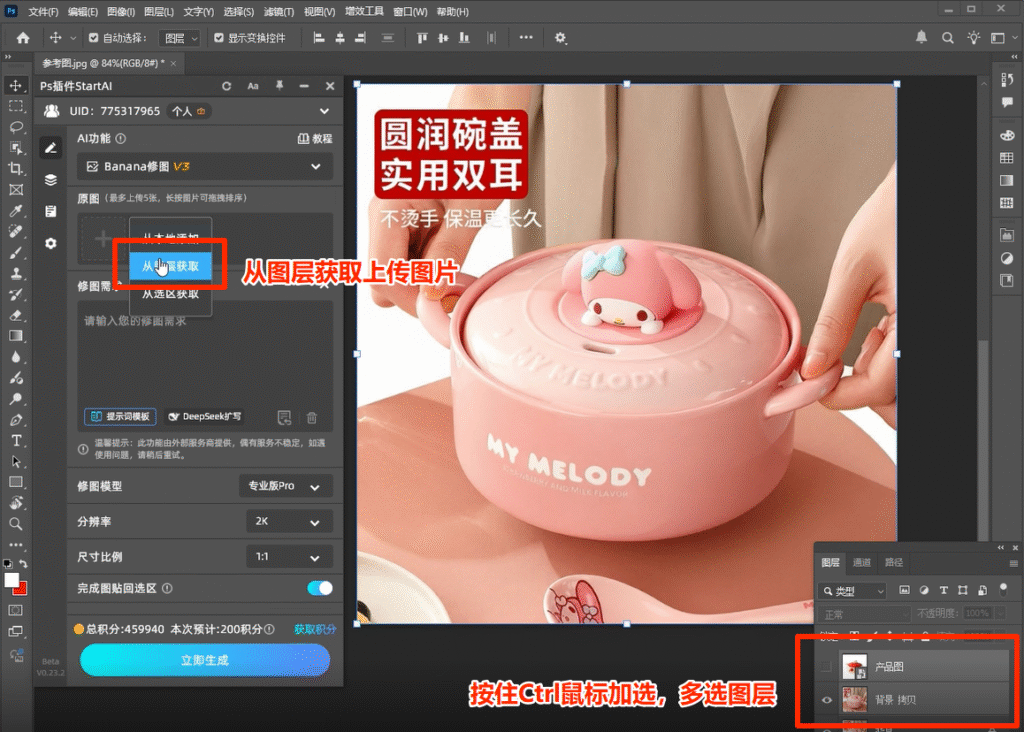Screen dimensions: 1024x732
Task: Open the 窗口(W) menu
Action: point(410,12)
